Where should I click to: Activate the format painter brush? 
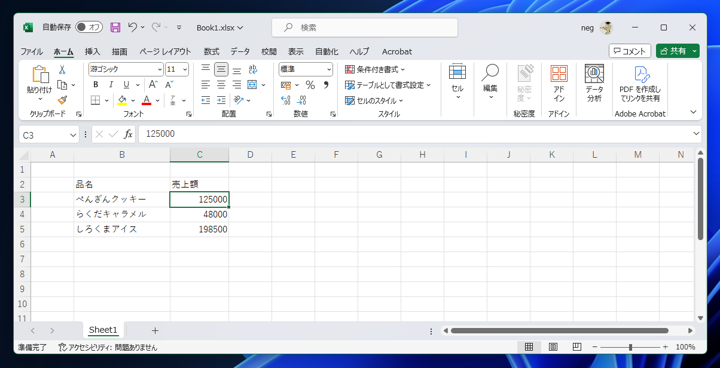62,100
